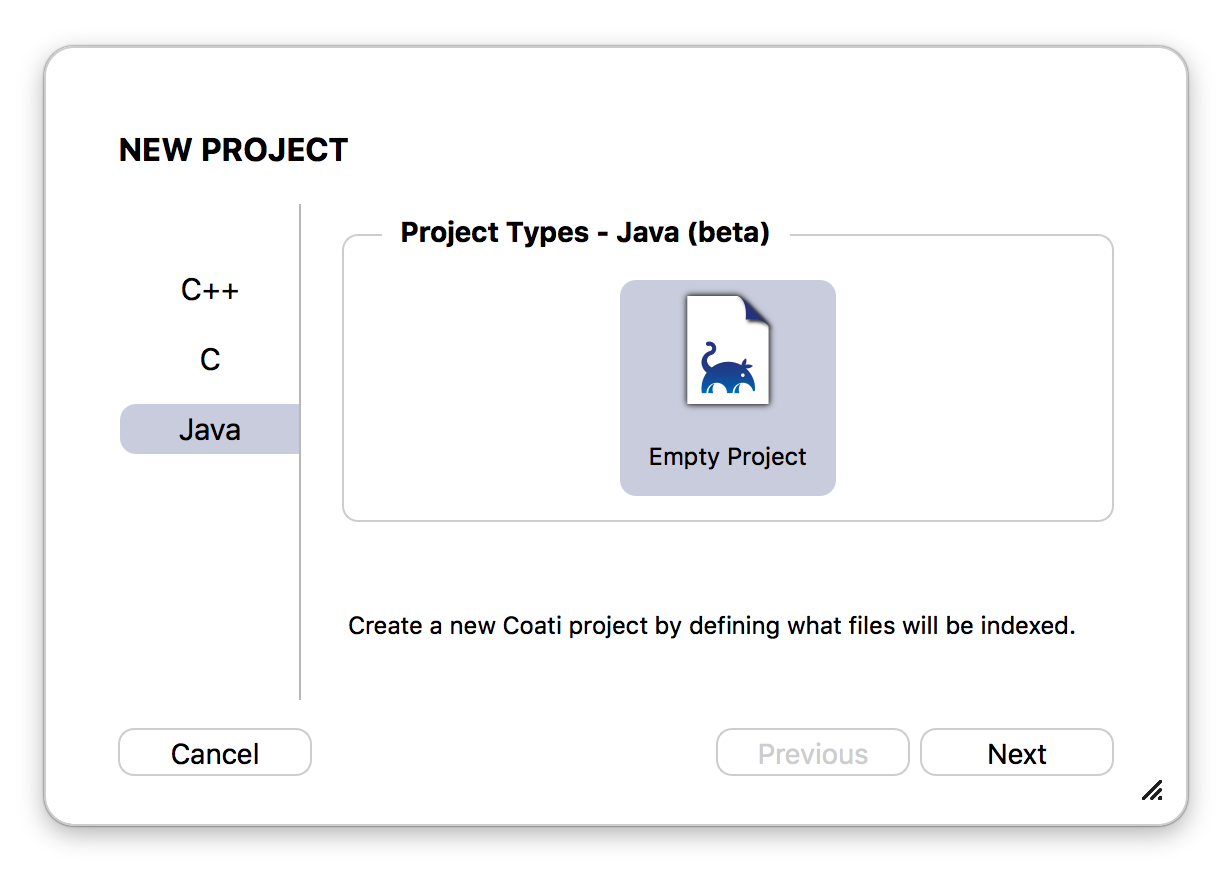The width and height of the screenshot is (1232, 888).
Task: Select the Coati document icon
Action: tap(728, 350)
